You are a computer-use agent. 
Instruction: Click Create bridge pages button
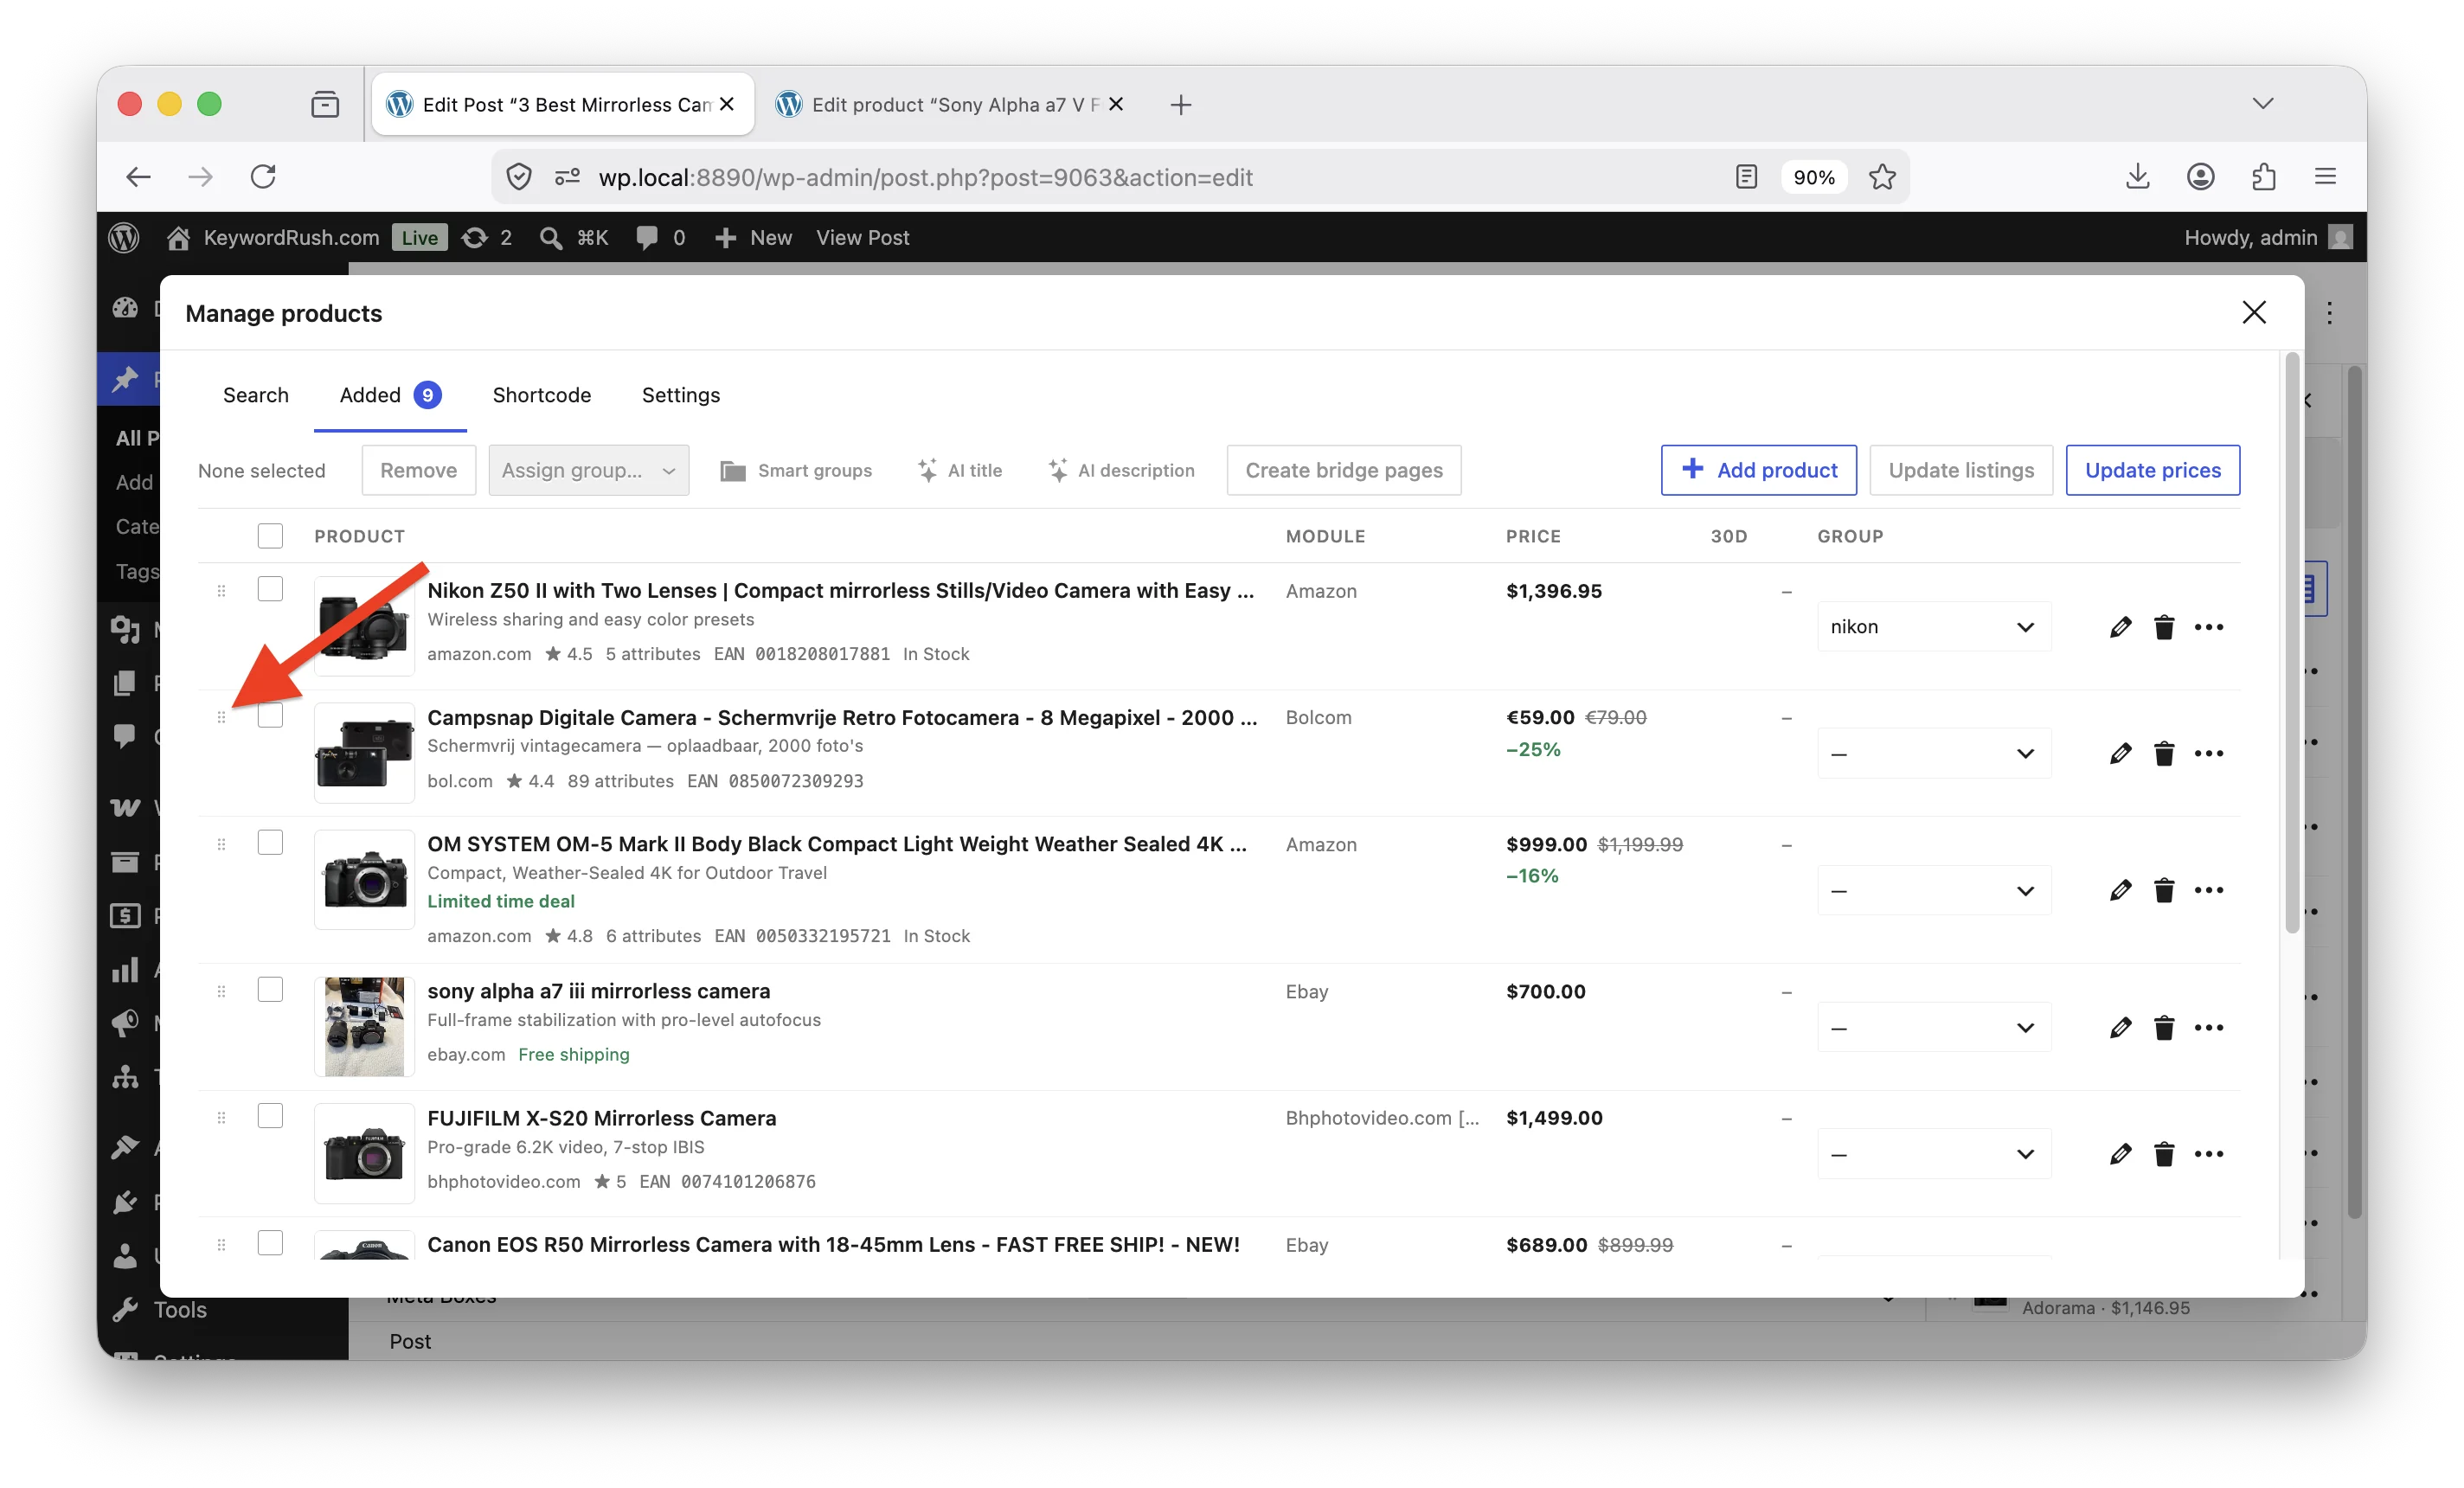pyautogui.click(x=1344, y=470)
